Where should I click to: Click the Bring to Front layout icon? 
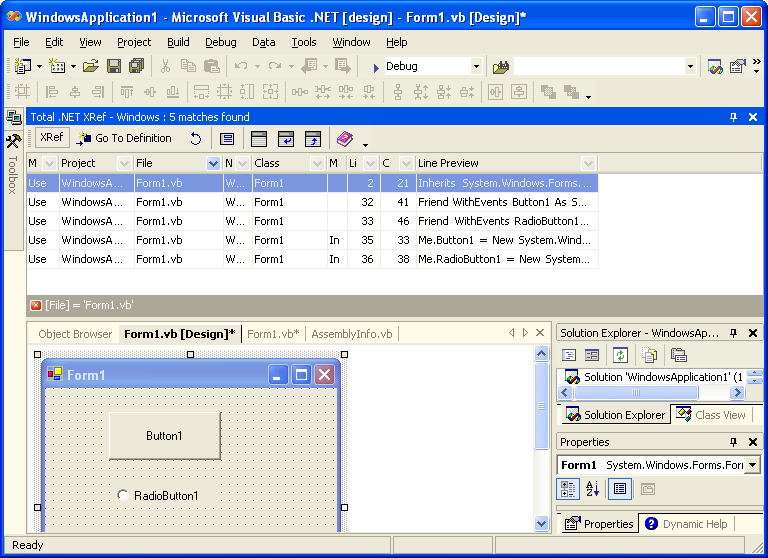tap(548, 92)
